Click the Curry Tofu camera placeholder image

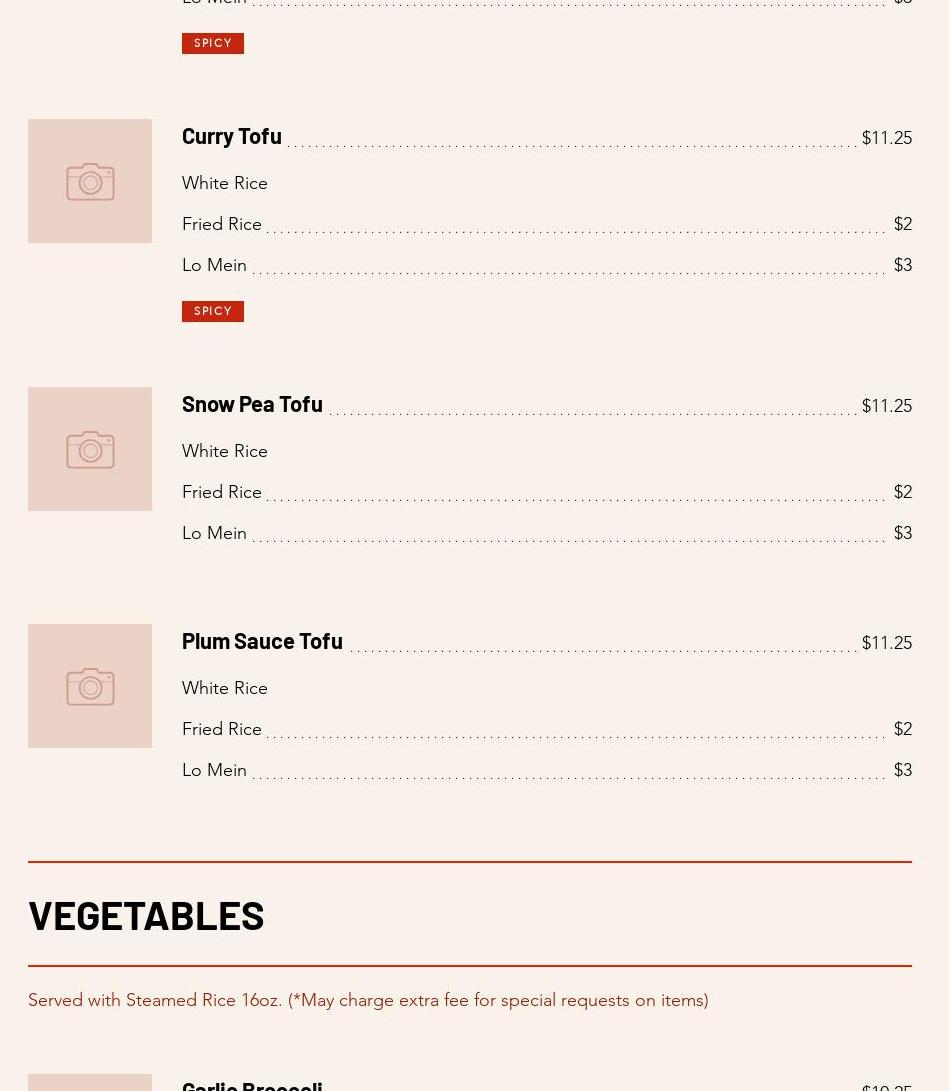click(x=90, y=181)
